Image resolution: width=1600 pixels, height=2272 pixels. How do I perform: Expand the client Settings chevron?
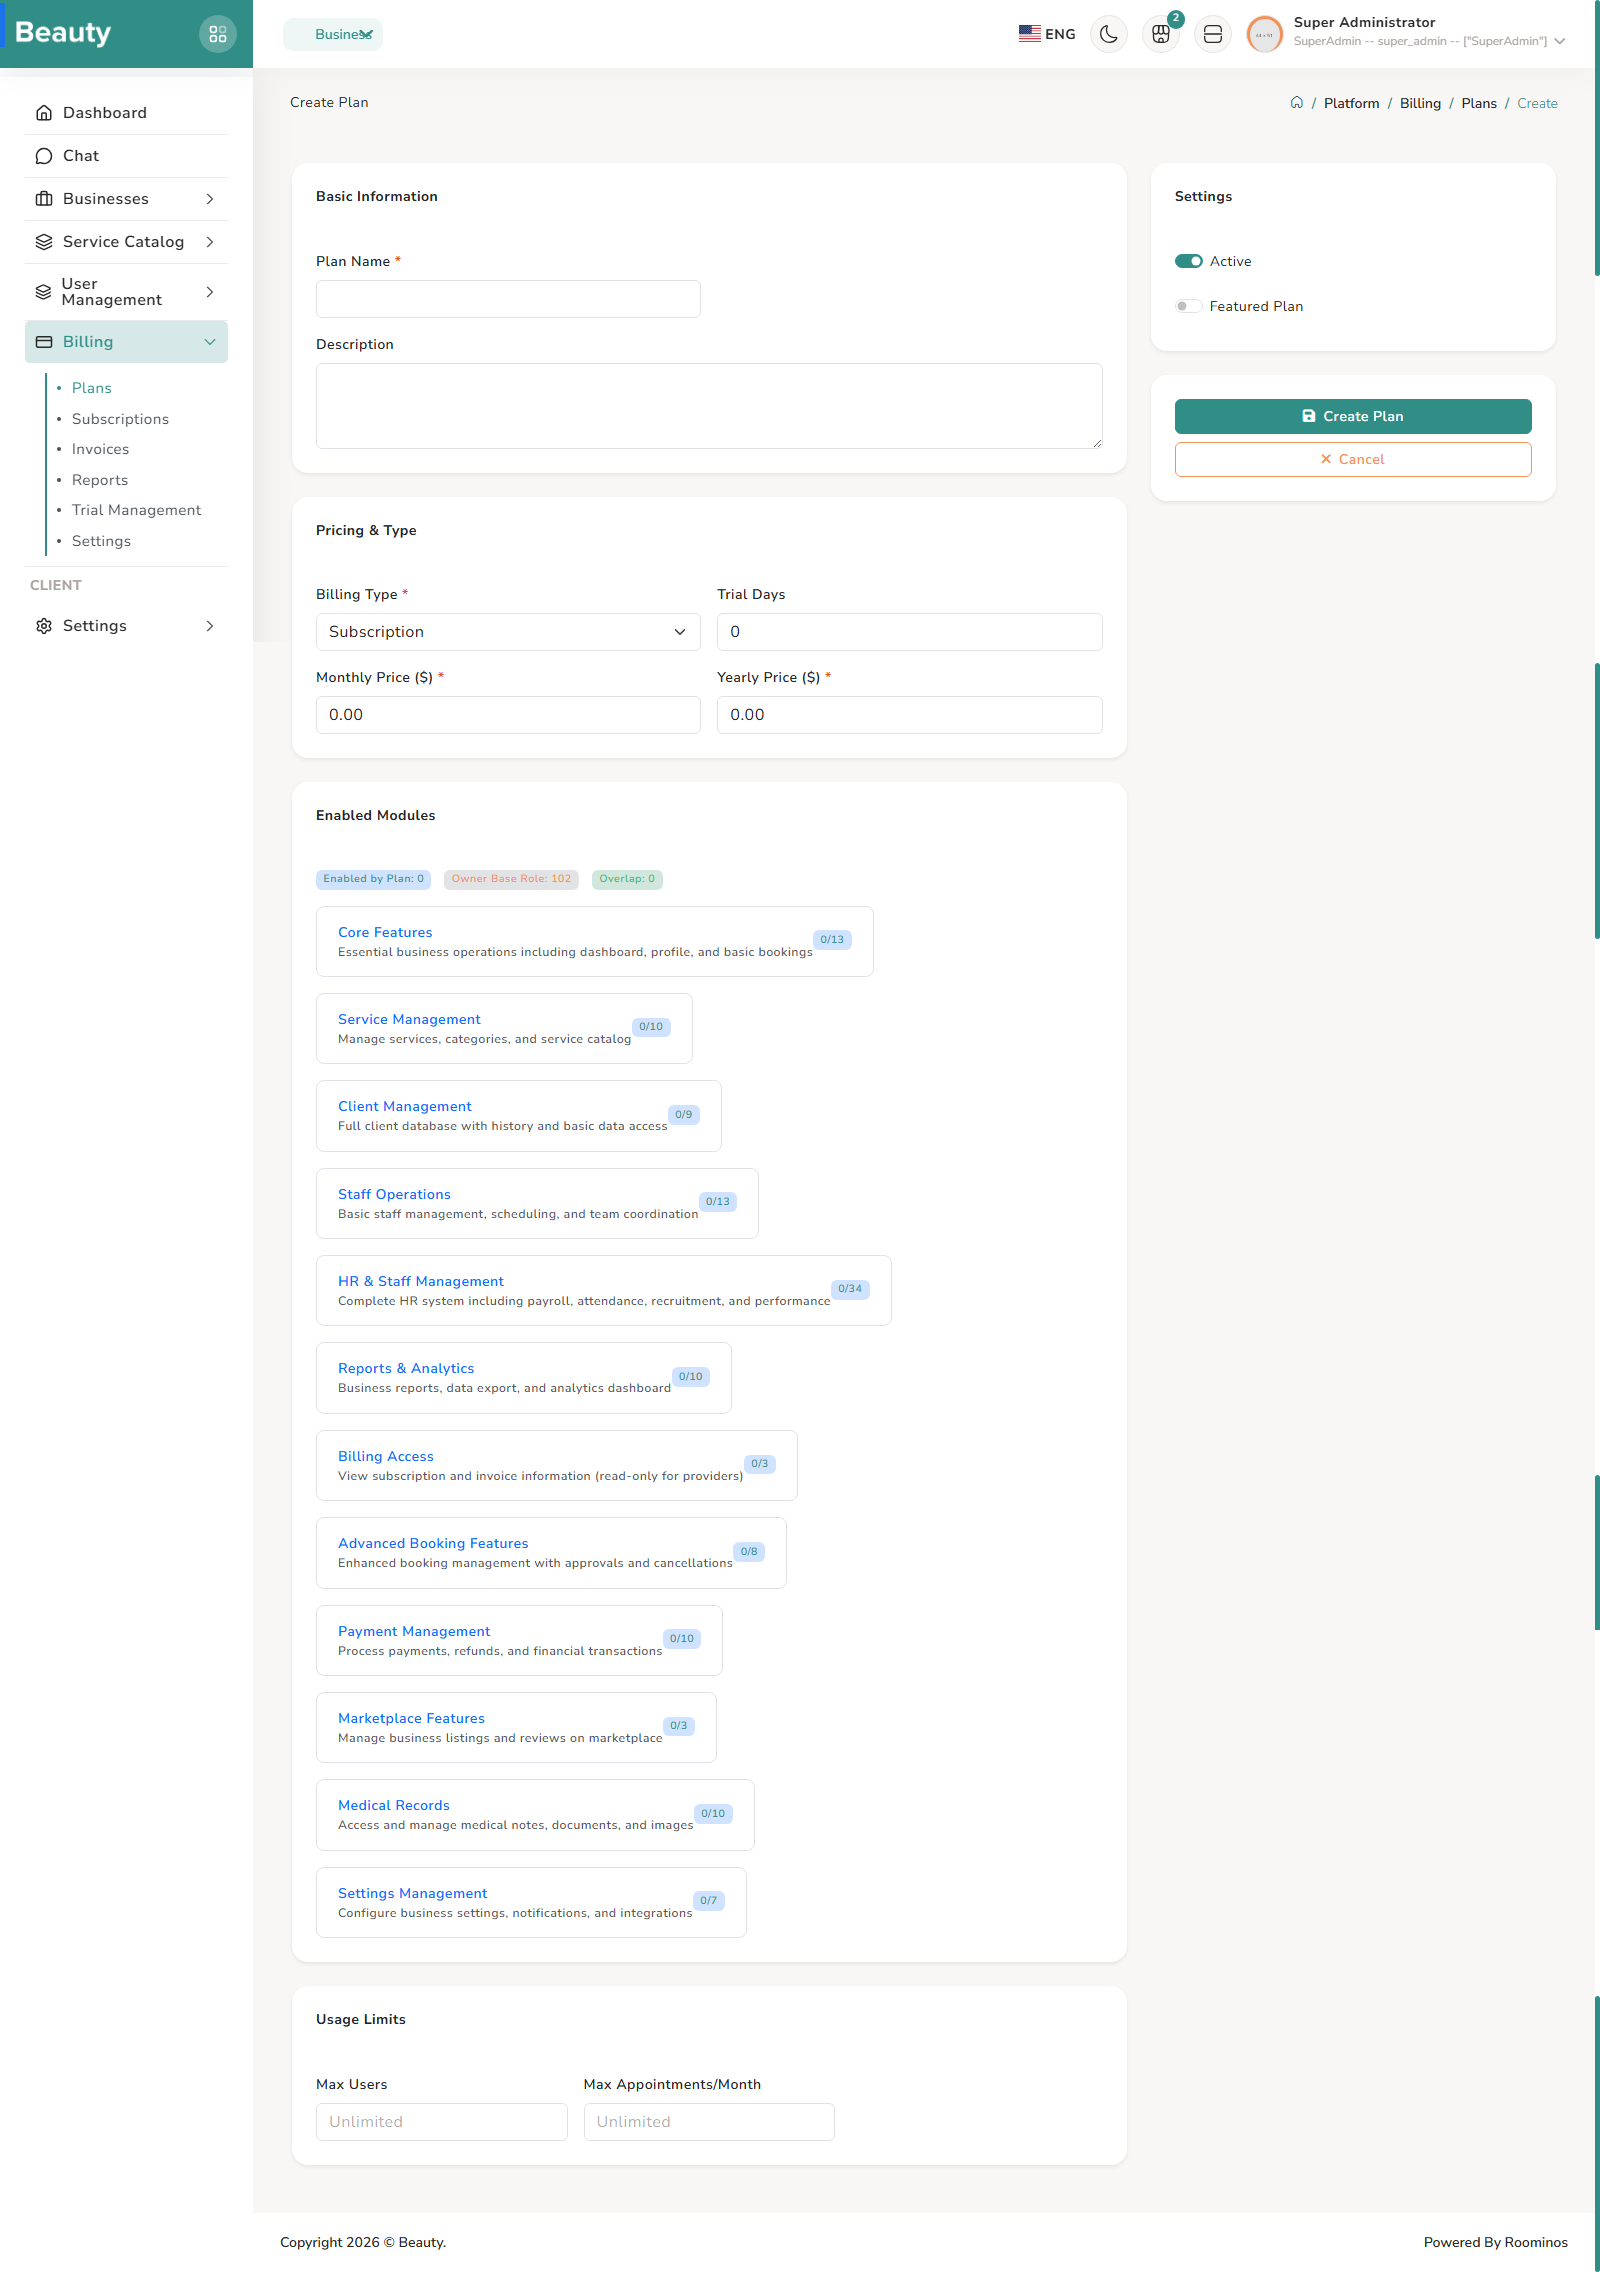210,626
